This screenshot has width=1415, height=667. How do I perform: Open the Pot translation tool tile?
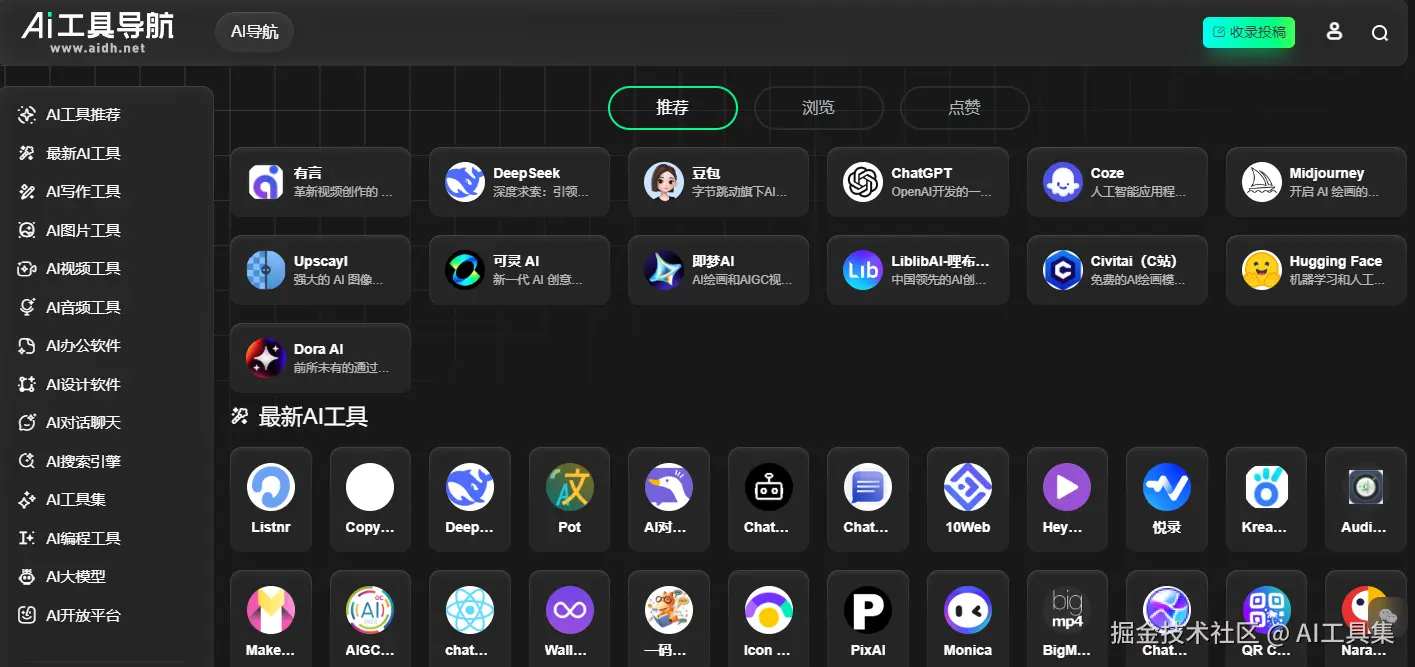point(570,499)
